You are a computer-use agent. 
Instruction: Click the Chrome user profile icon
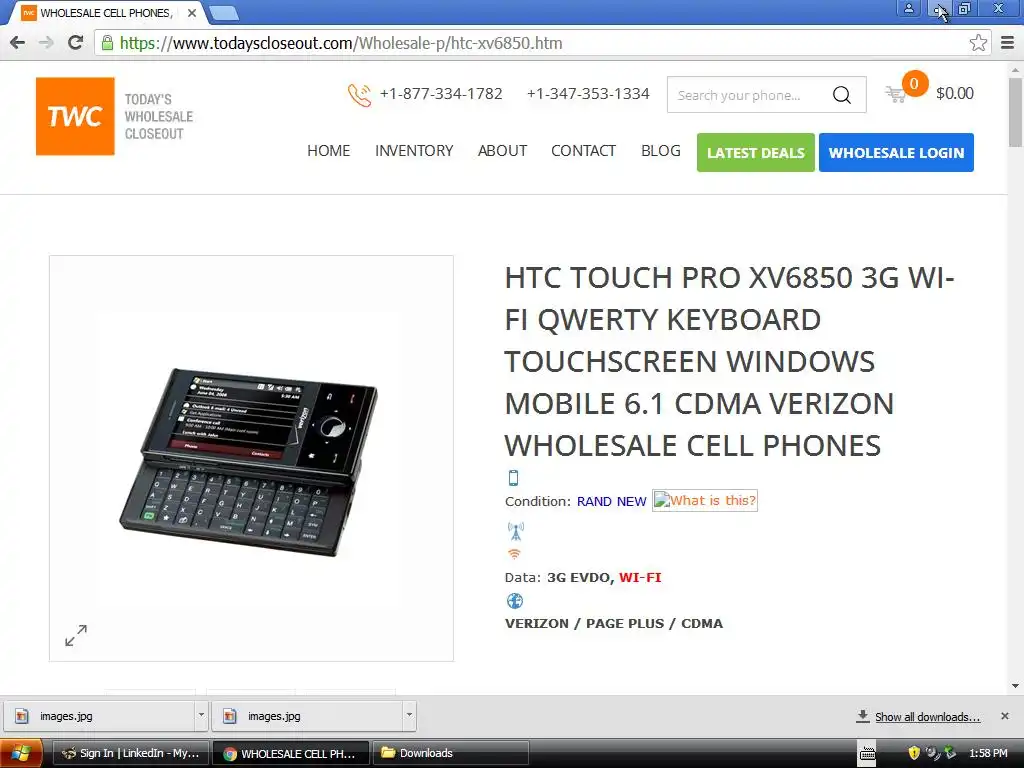(x=908, y=9)
